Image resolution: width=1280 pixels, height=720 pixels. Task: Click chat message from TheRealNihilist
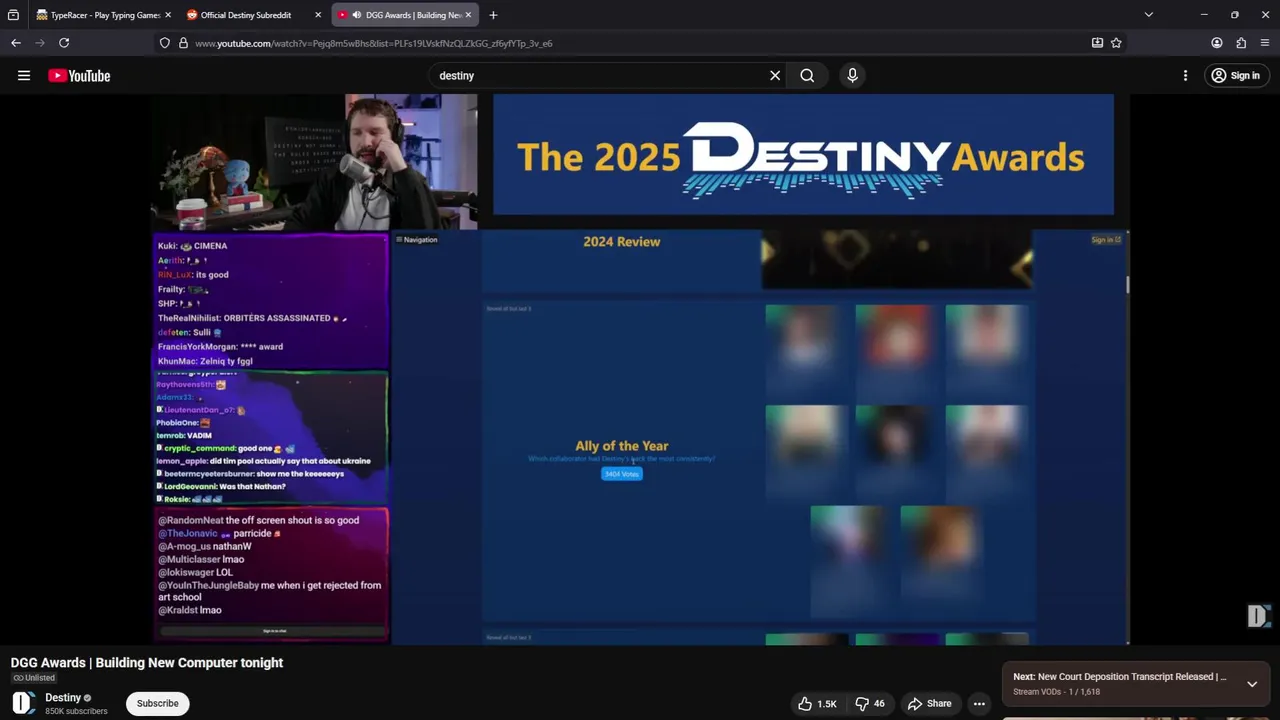click(253, 318)
